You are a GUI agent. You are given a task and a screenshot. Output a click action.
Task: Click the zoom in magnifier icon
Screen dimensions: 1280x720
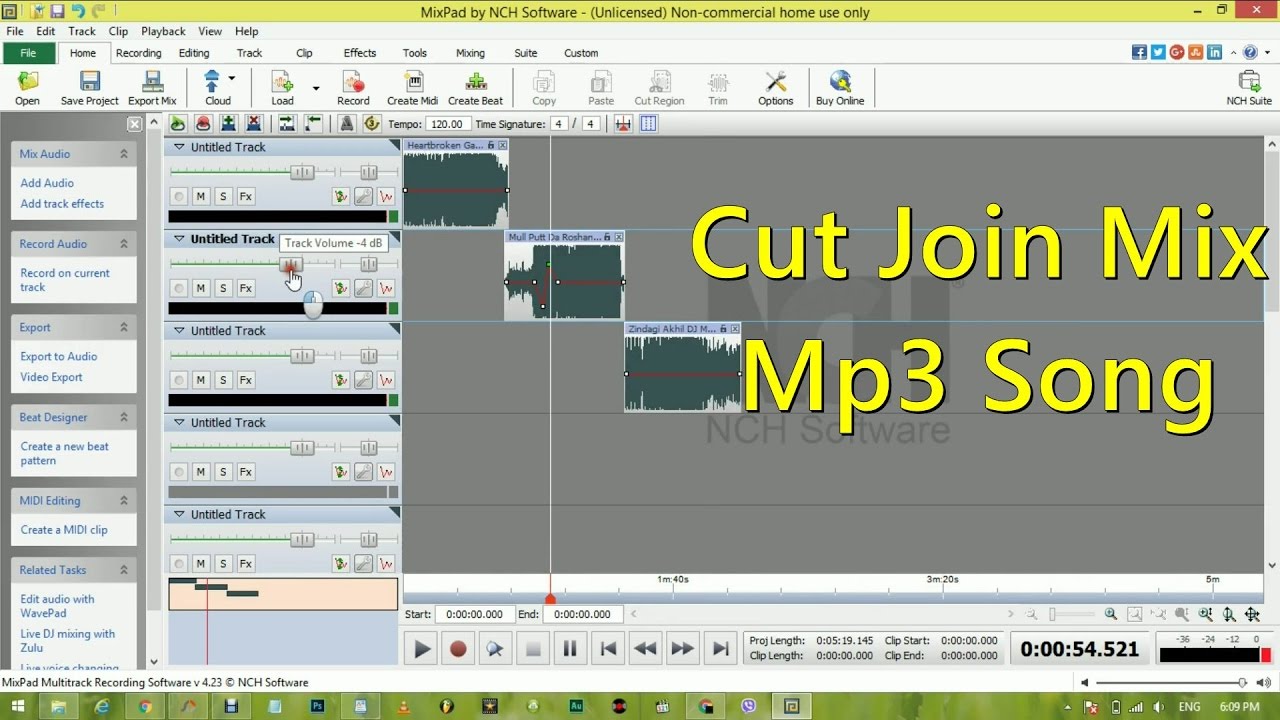[x=1111, y=614]
